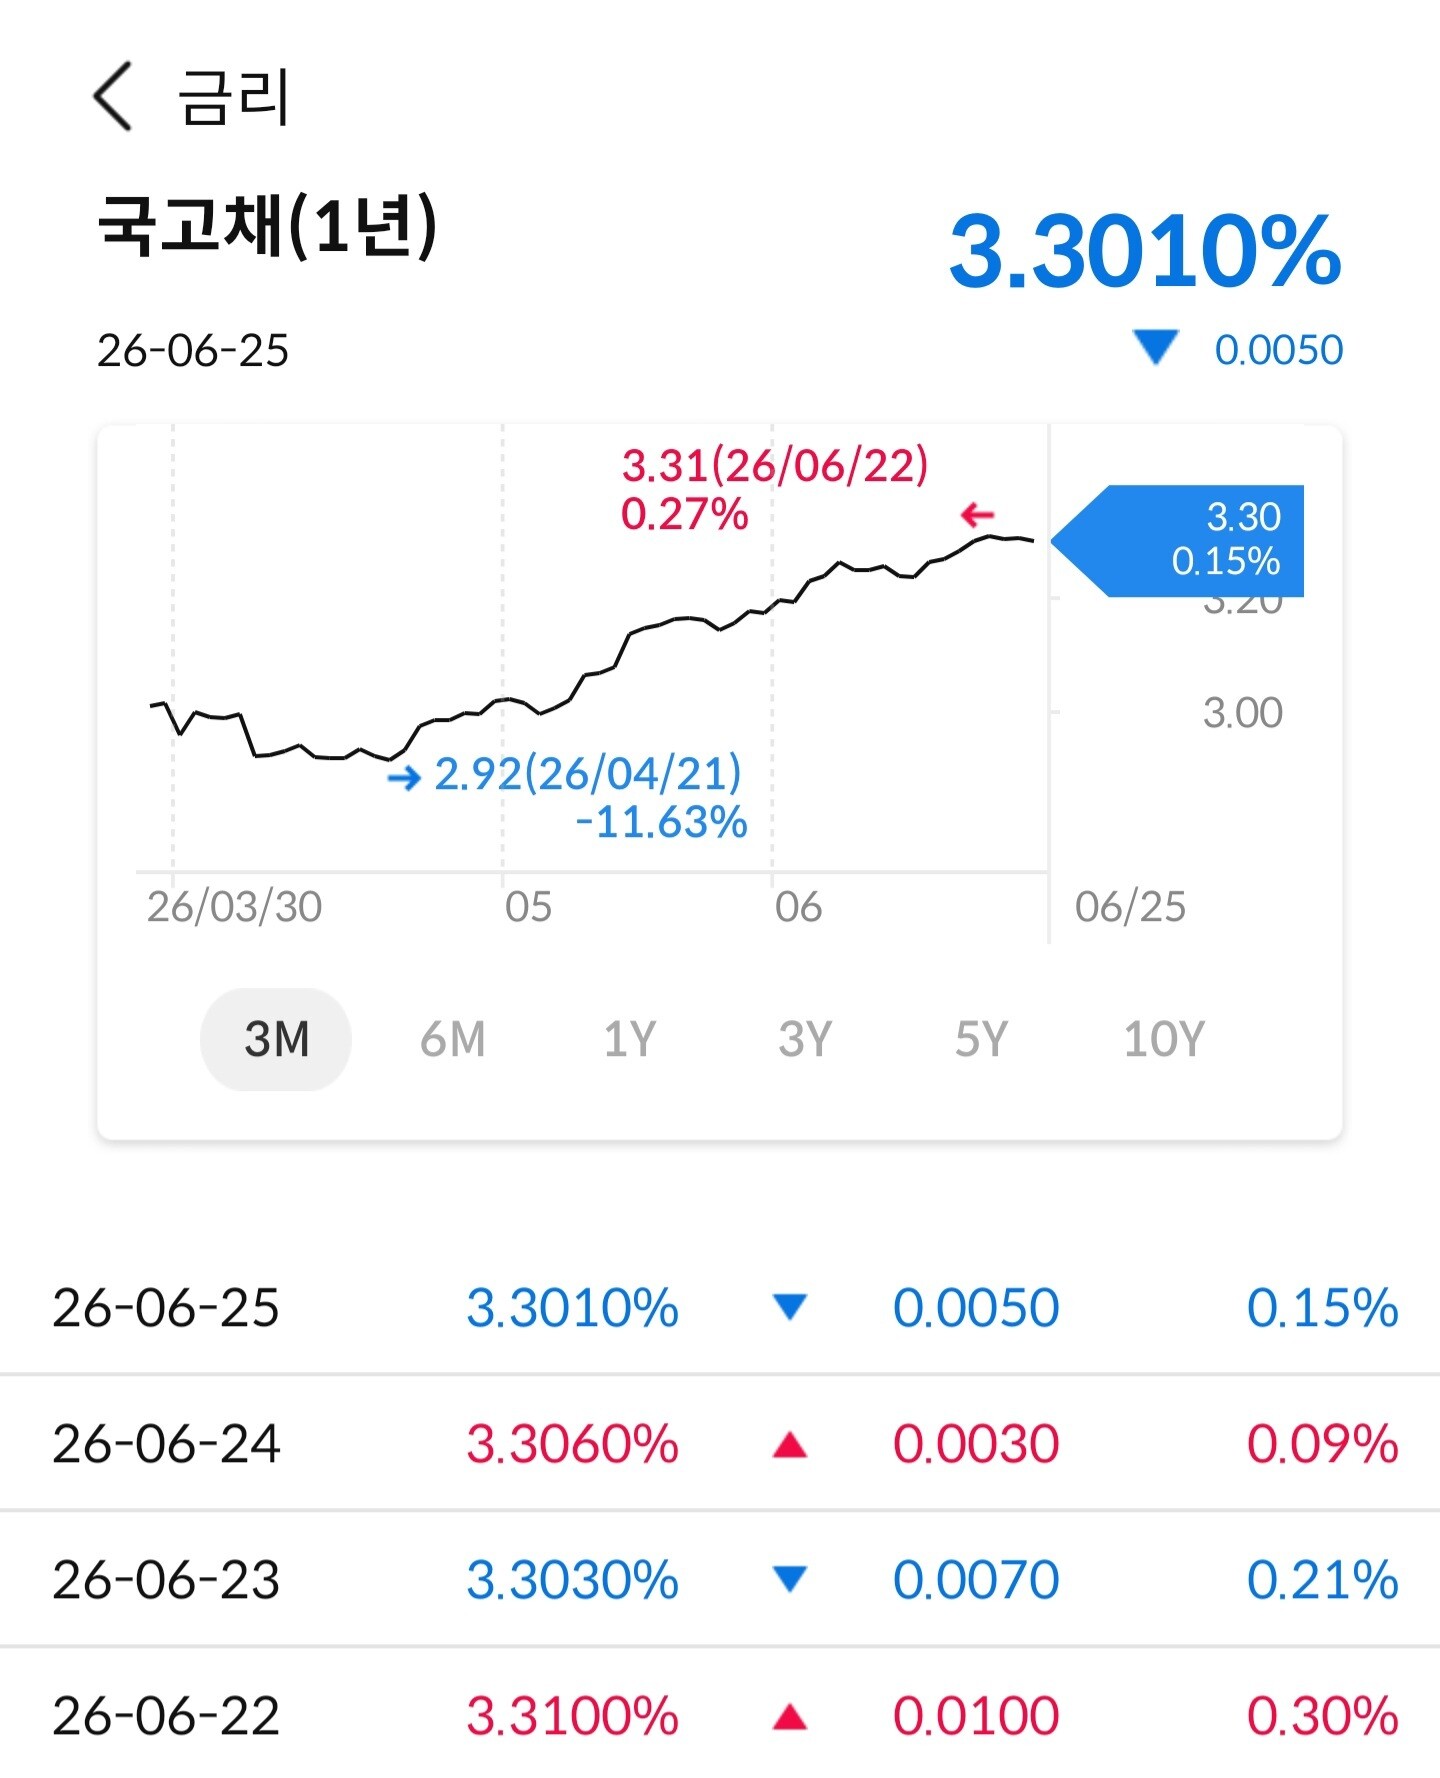Tap the red left arrow near chart high
The height and width of the screenshot is (1778, 1440).
pyautogui.click(x=977, y=515)
